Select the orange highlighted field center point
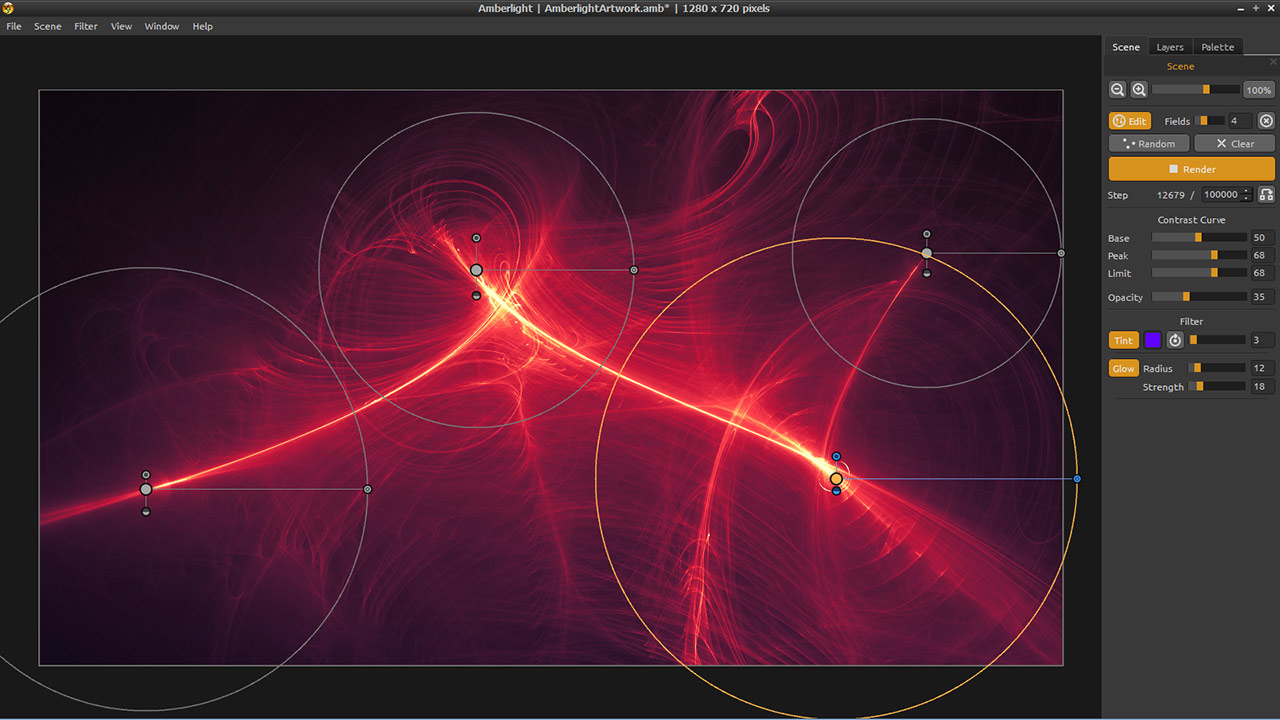The width and height of the screenshot is (1280, 720). (836, 479)
